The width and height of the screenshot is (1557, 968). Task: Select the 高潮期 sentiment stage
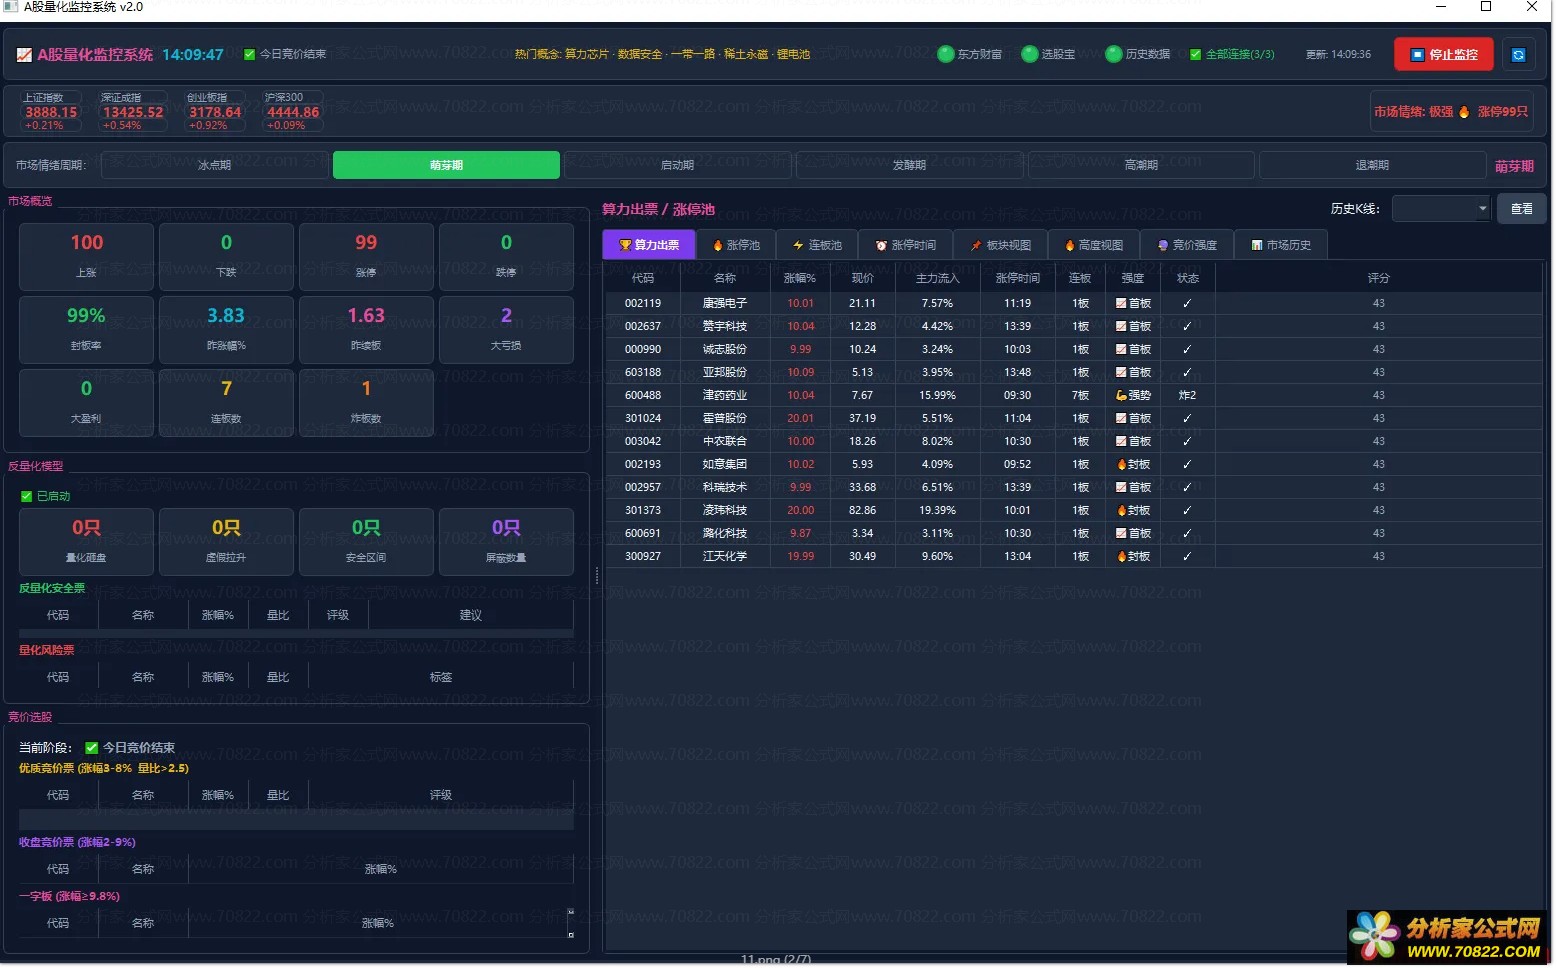pos(1141,165)
